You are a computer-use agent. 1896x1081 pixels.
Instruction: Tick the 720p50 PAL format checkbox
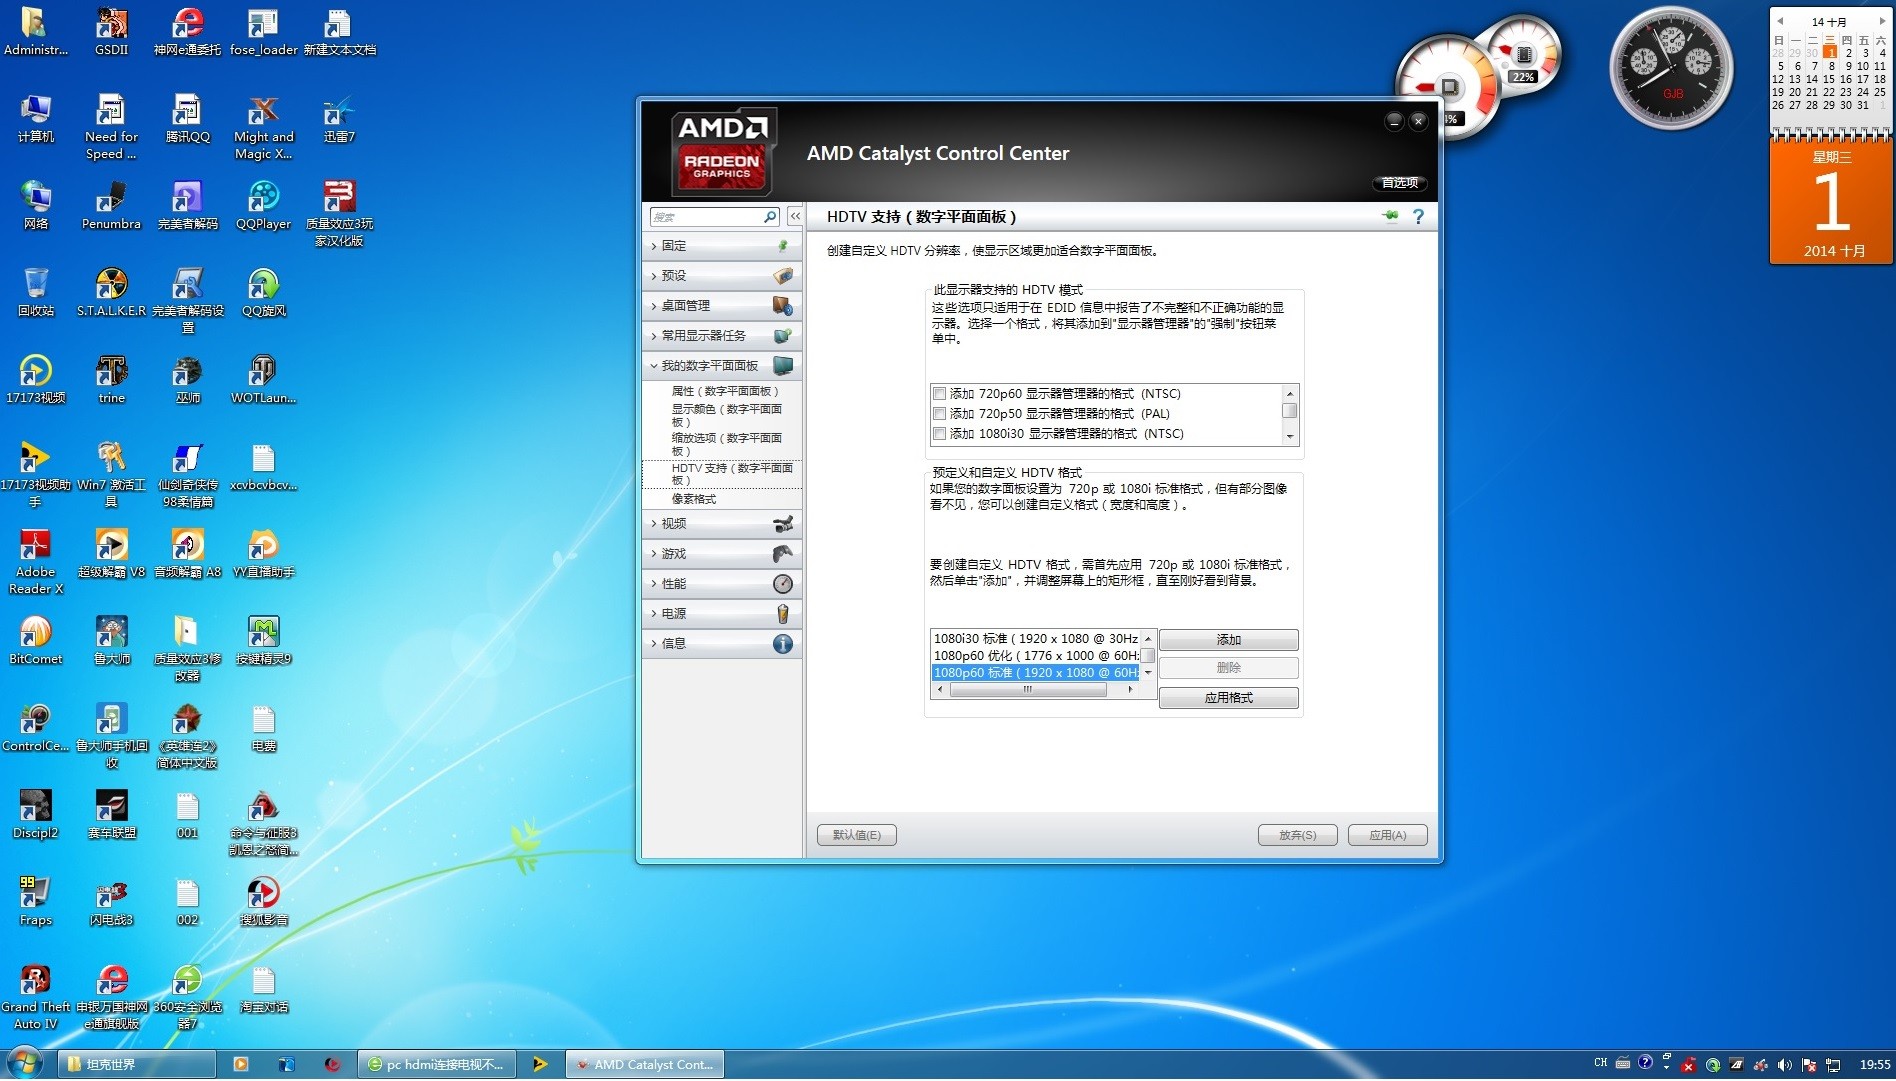click(939, 414)
